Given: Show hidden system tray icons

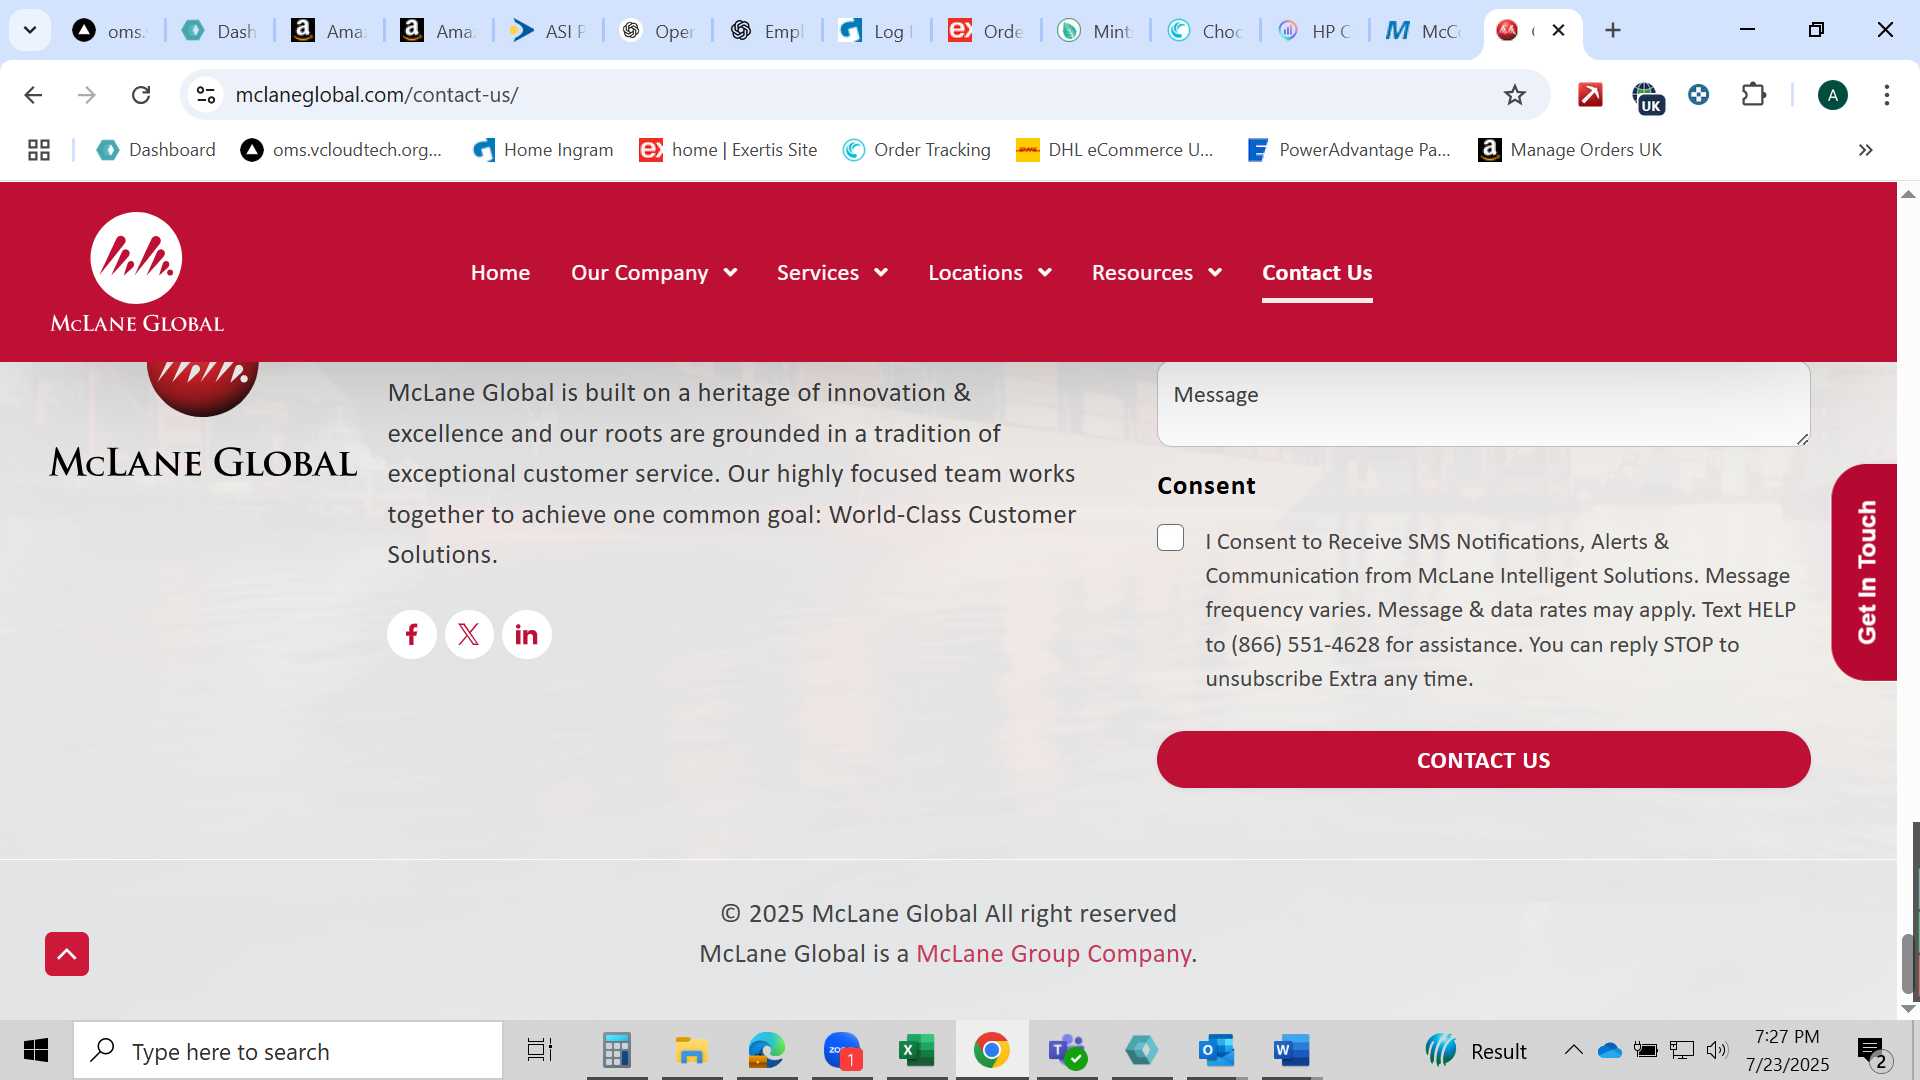Looking at the screenshot, I should [x=1573, y=1050].
